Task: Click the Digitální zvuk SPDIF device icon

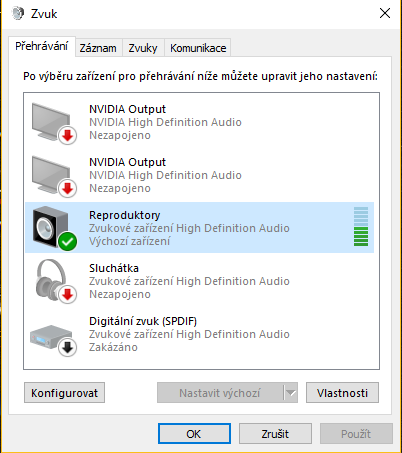Action: click(53, 339)
